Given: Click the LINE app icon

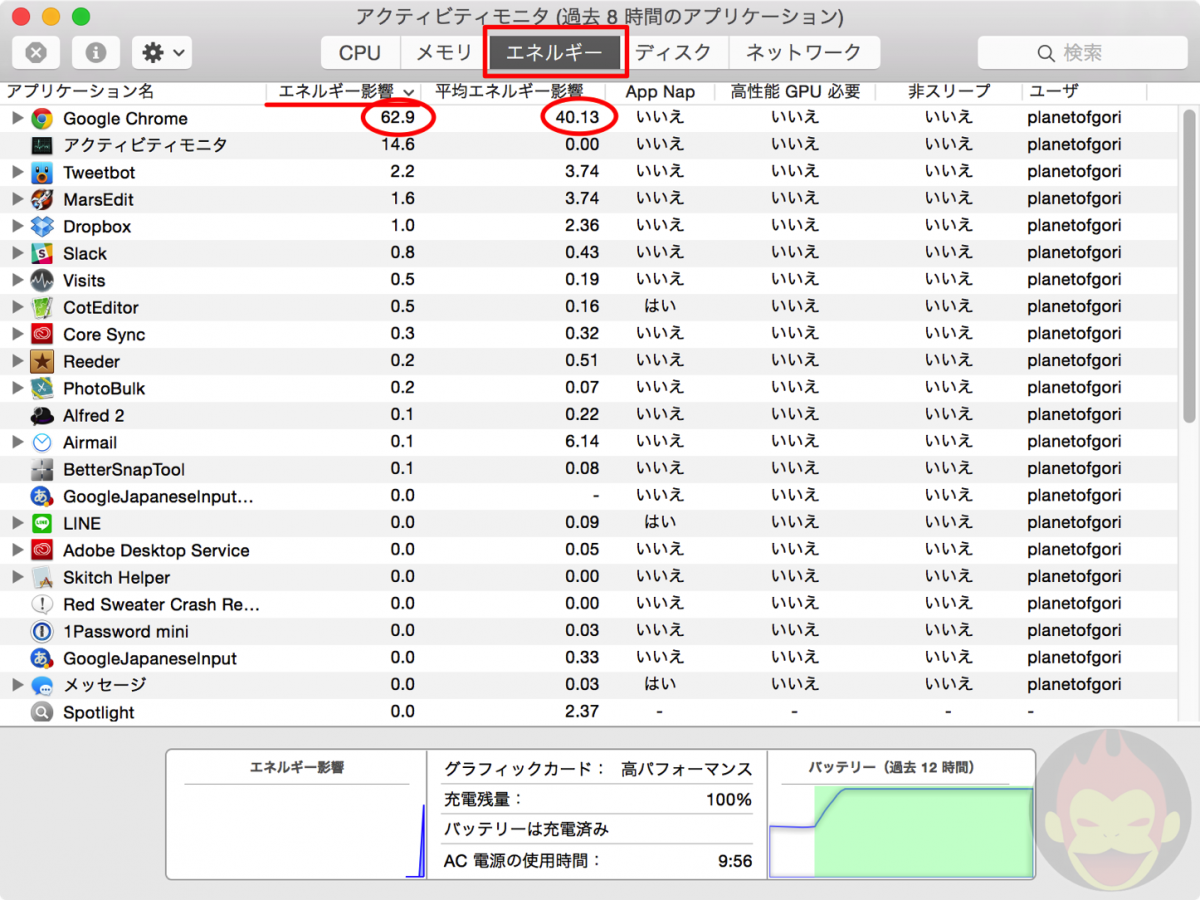Looking at the screenshot, I should [42, 523].
